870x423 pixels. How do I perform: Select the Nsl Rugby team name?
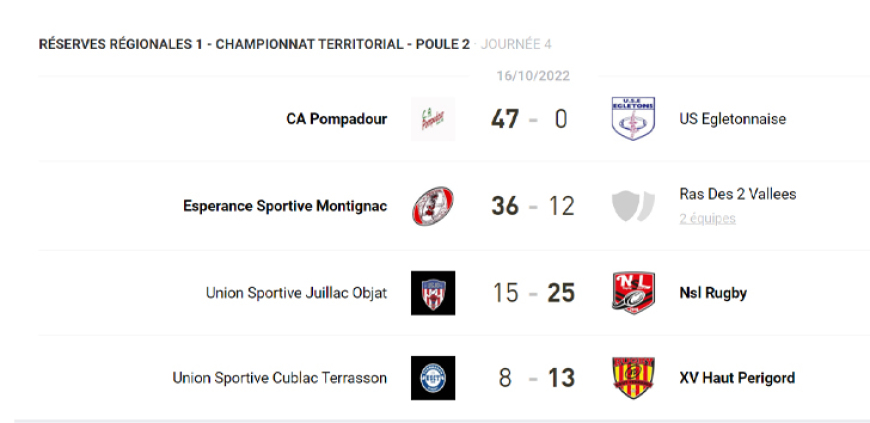(x=713, y=293)
